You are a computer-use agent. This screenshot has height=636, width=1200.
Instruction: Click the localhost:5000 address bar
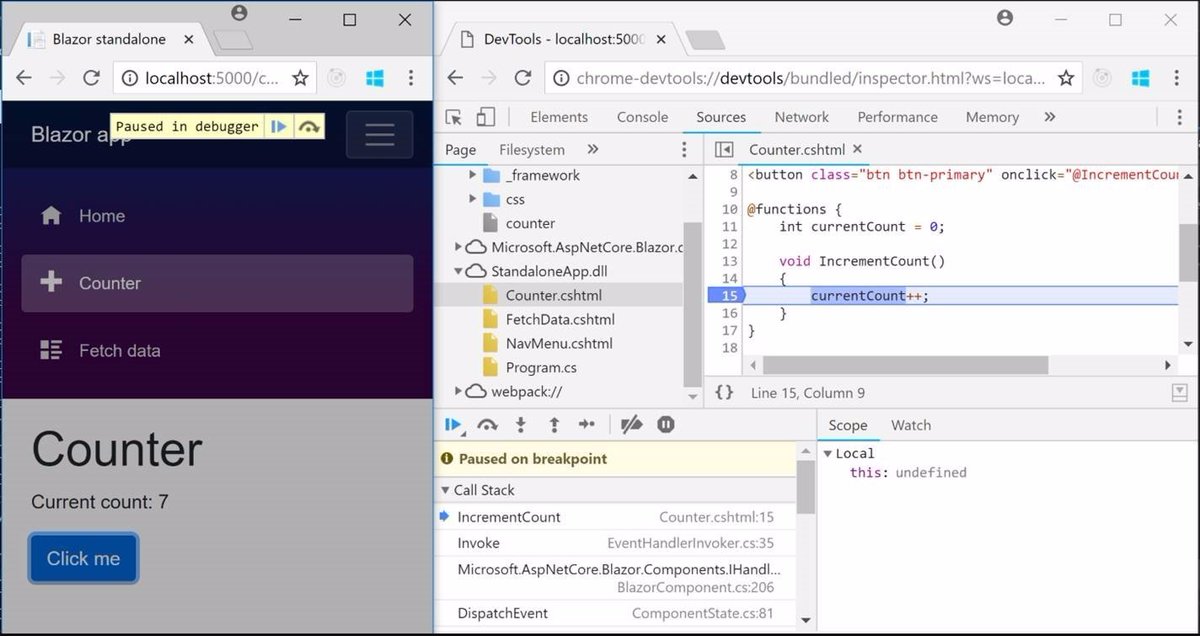pos(212,78)
